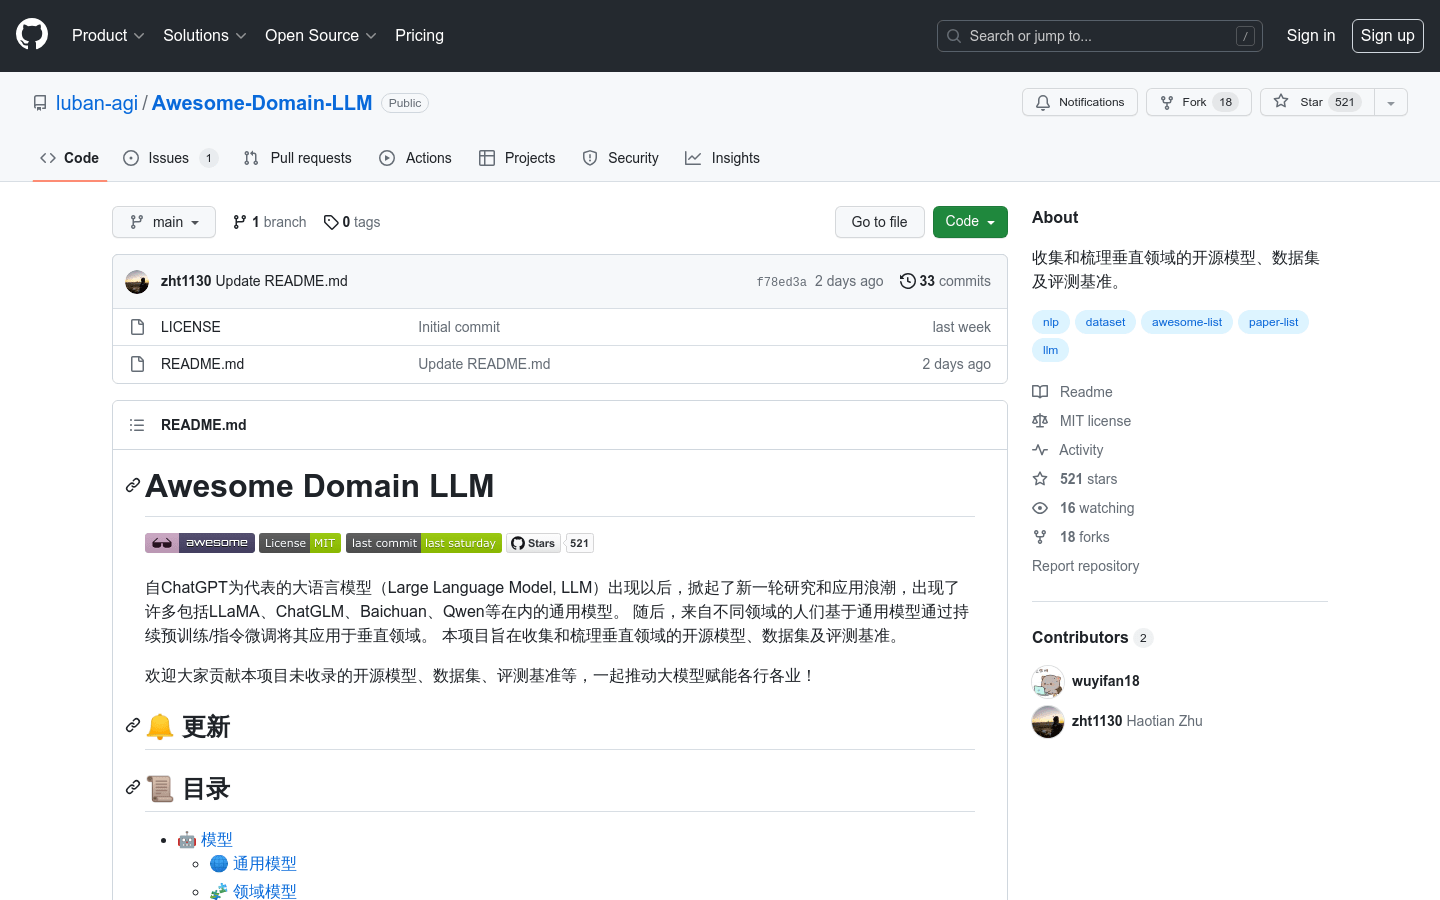This screenshot has width=1440, height=900.
Task: Open the luban-agi owner link
Action: coord(97,103)
